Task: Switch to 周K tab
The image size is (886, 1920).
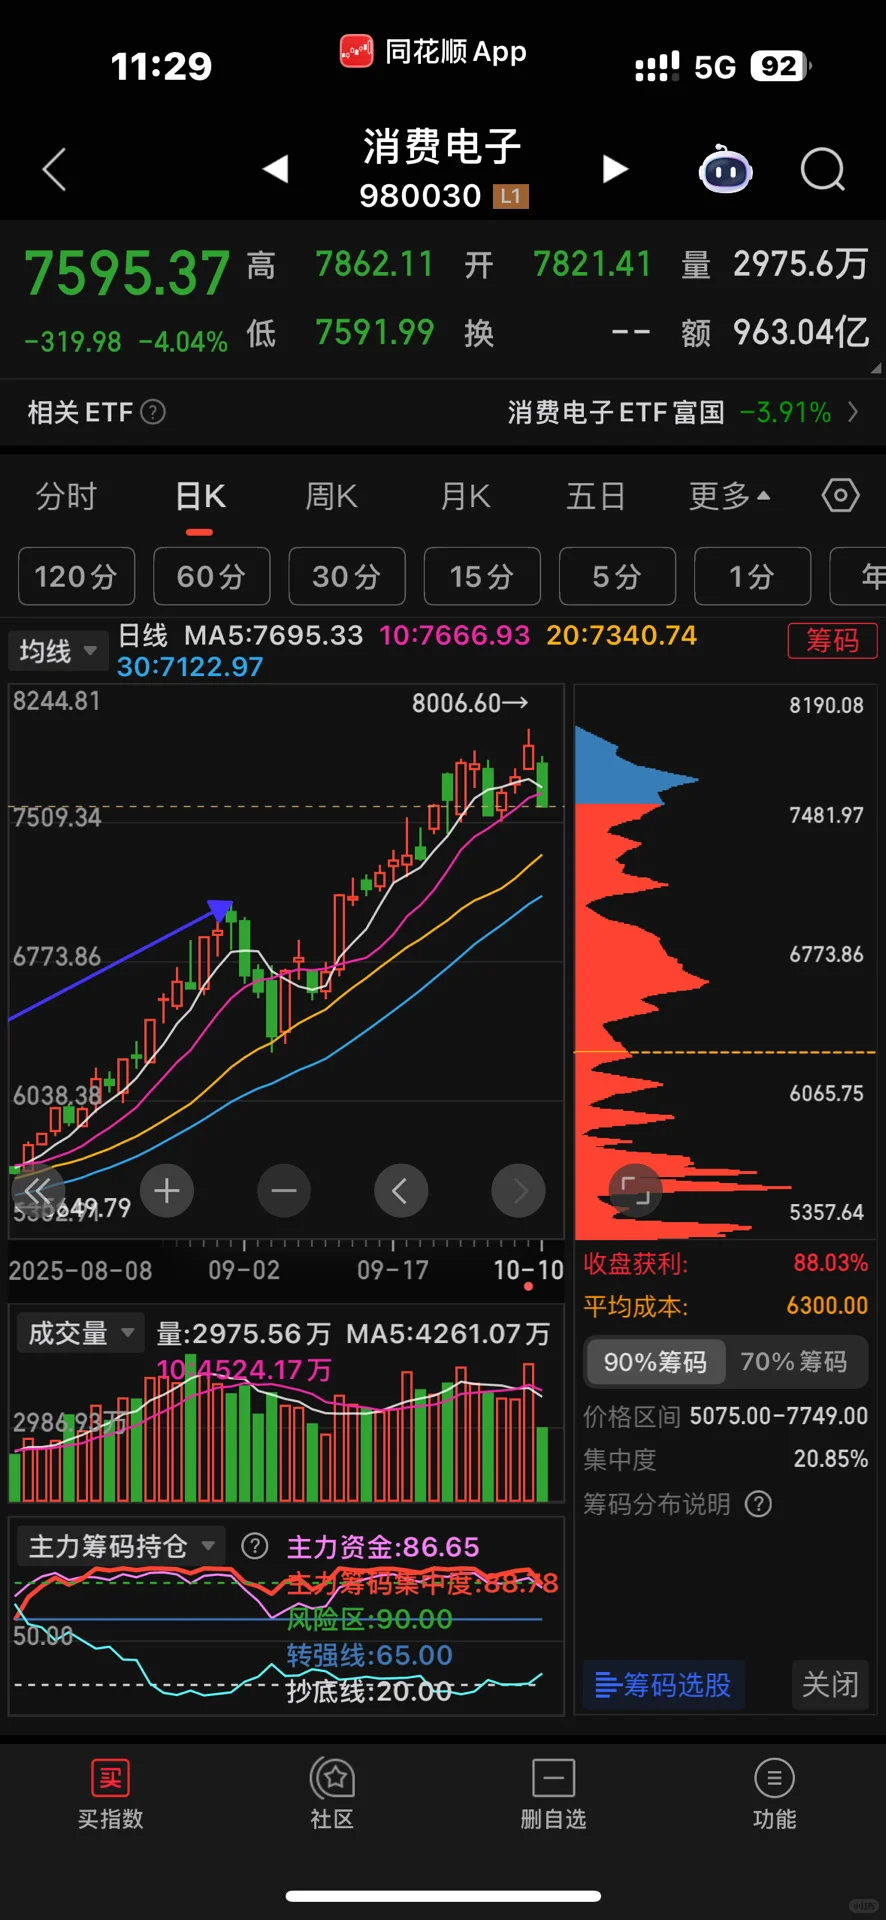Action: click(x=331, y=496)
